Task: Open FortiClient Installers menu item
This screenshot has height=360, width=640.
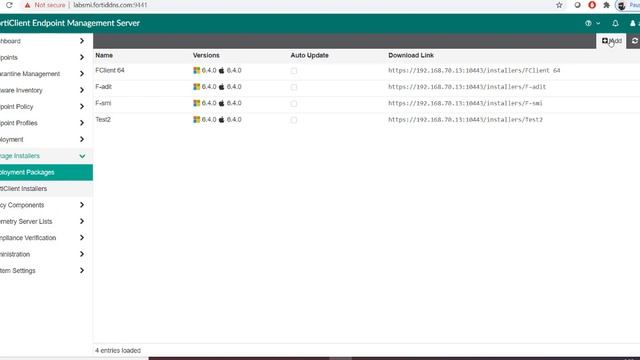Action: tap(46, 189)
